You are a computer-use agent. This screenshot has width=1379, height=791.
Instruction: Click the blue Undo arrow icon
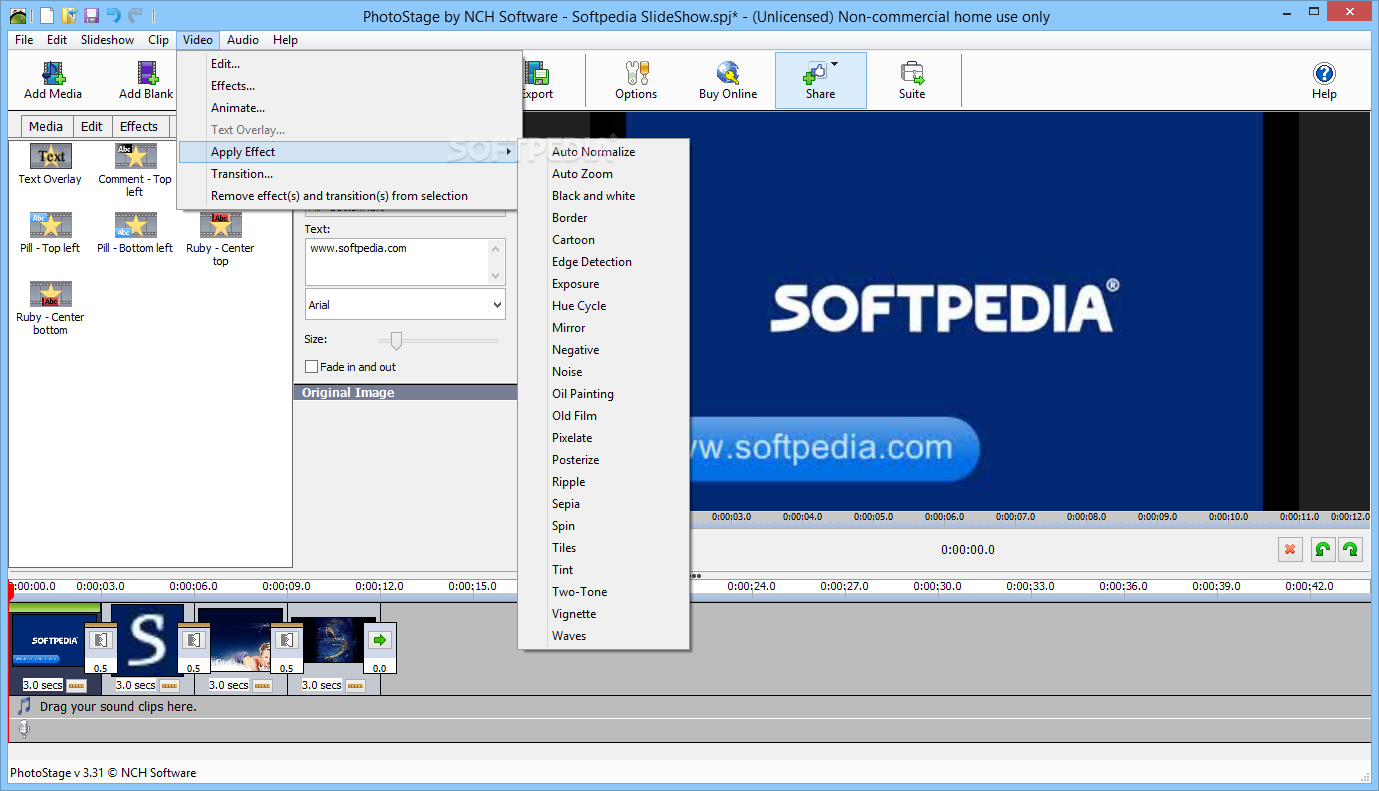pos(113,16)
